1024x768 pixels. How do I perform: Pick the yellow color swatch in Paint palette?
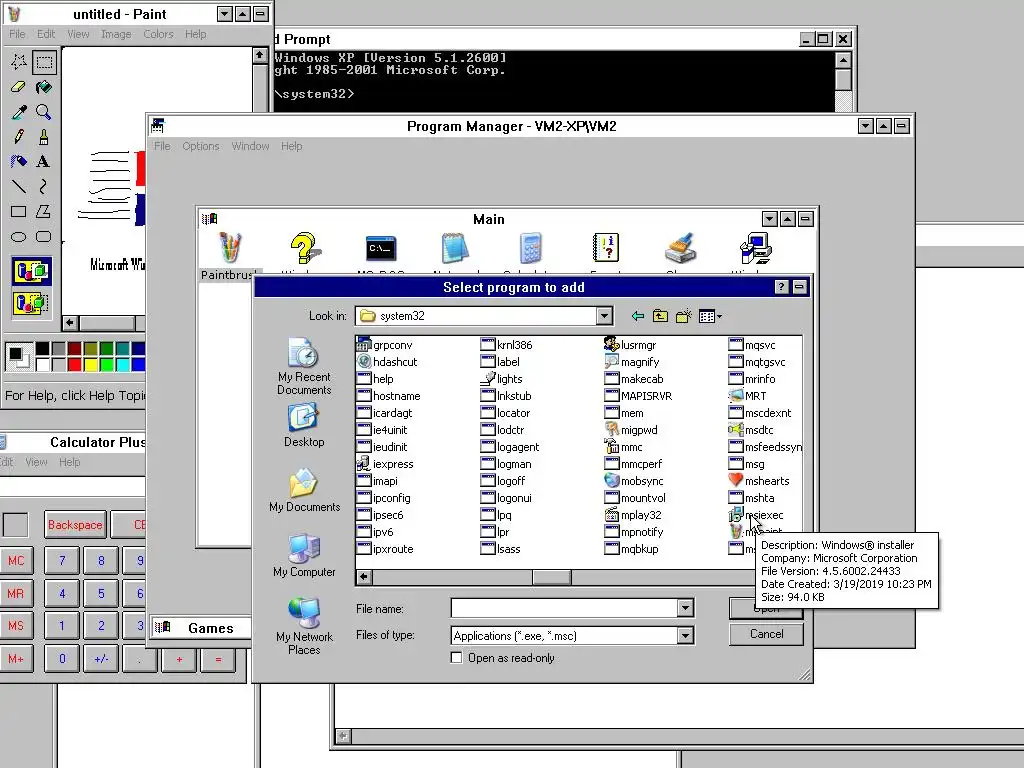[91, 364]
